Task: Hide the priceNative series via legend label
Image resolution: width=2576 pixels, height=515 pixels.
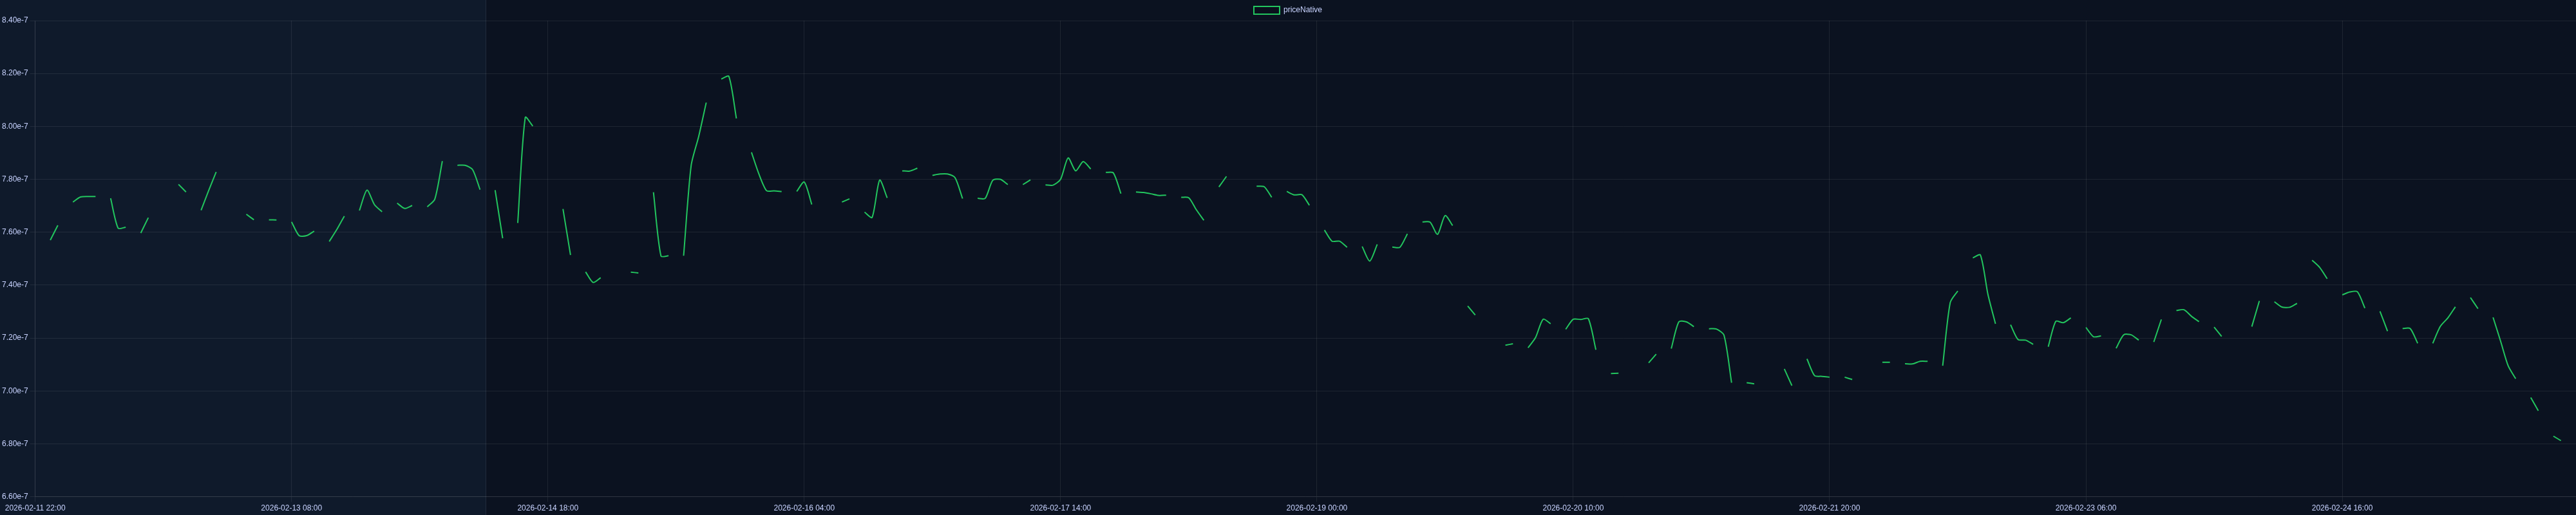Action: click(1302, 10)
